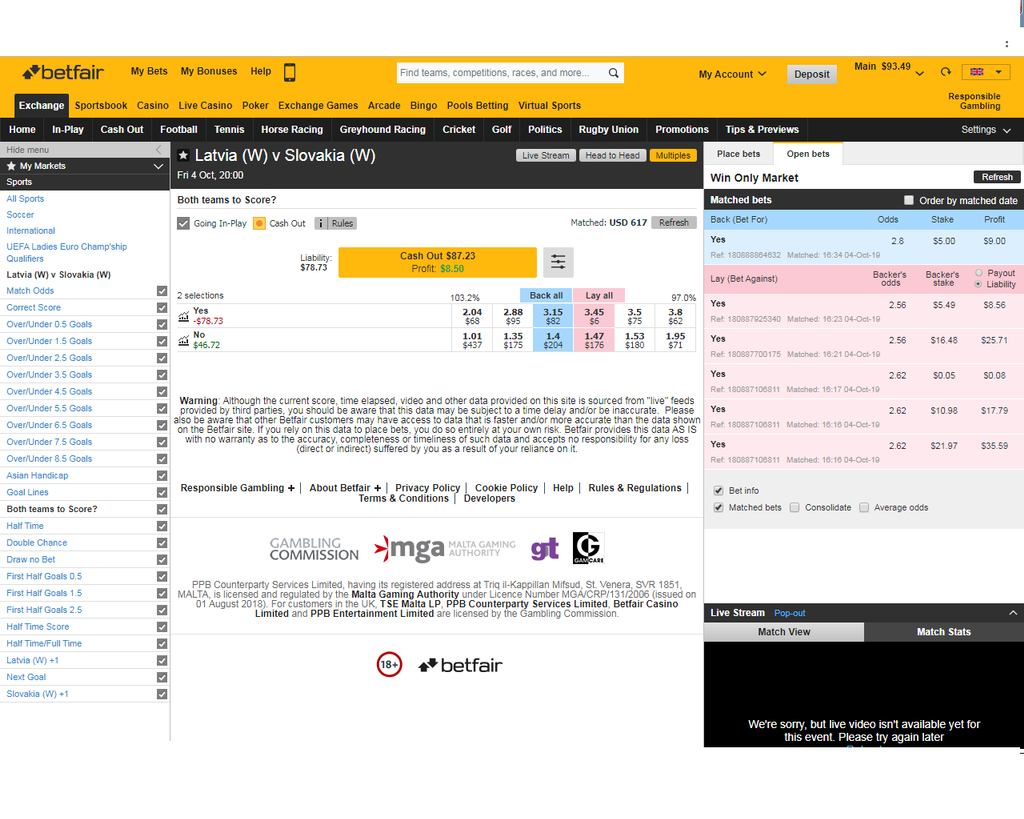The height and width of the screenshot is (819, 1024).
Task: Focus the Find teams search field
Action: point(500,72)
